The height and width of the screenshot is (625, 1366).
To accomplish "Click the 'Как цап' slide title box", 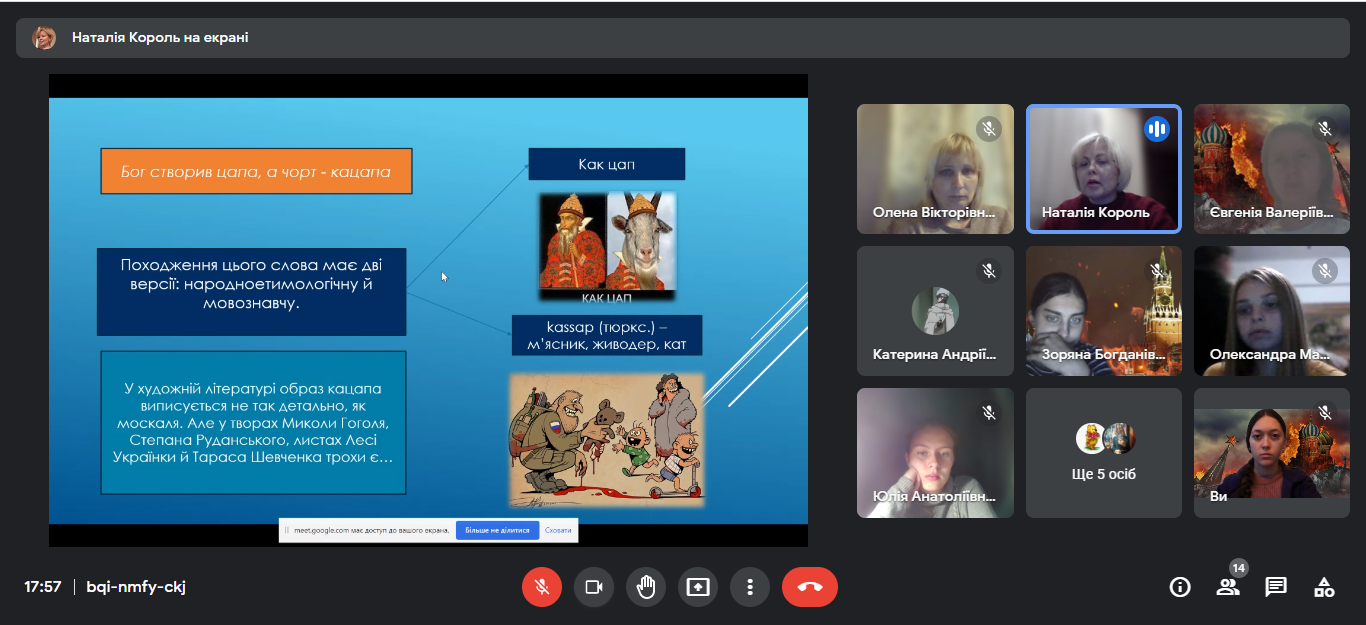I will coord(607,164).
